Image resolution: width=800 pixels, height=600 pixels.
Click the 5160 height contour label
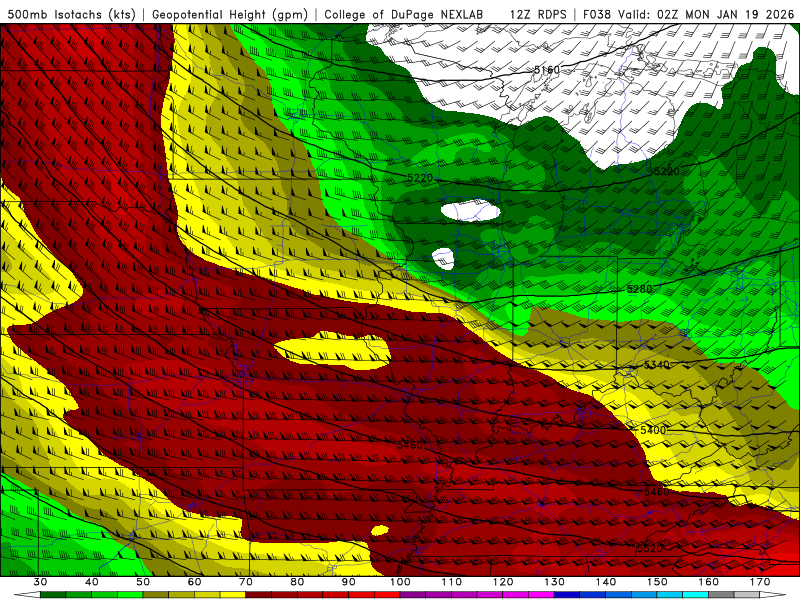point(547,70)
